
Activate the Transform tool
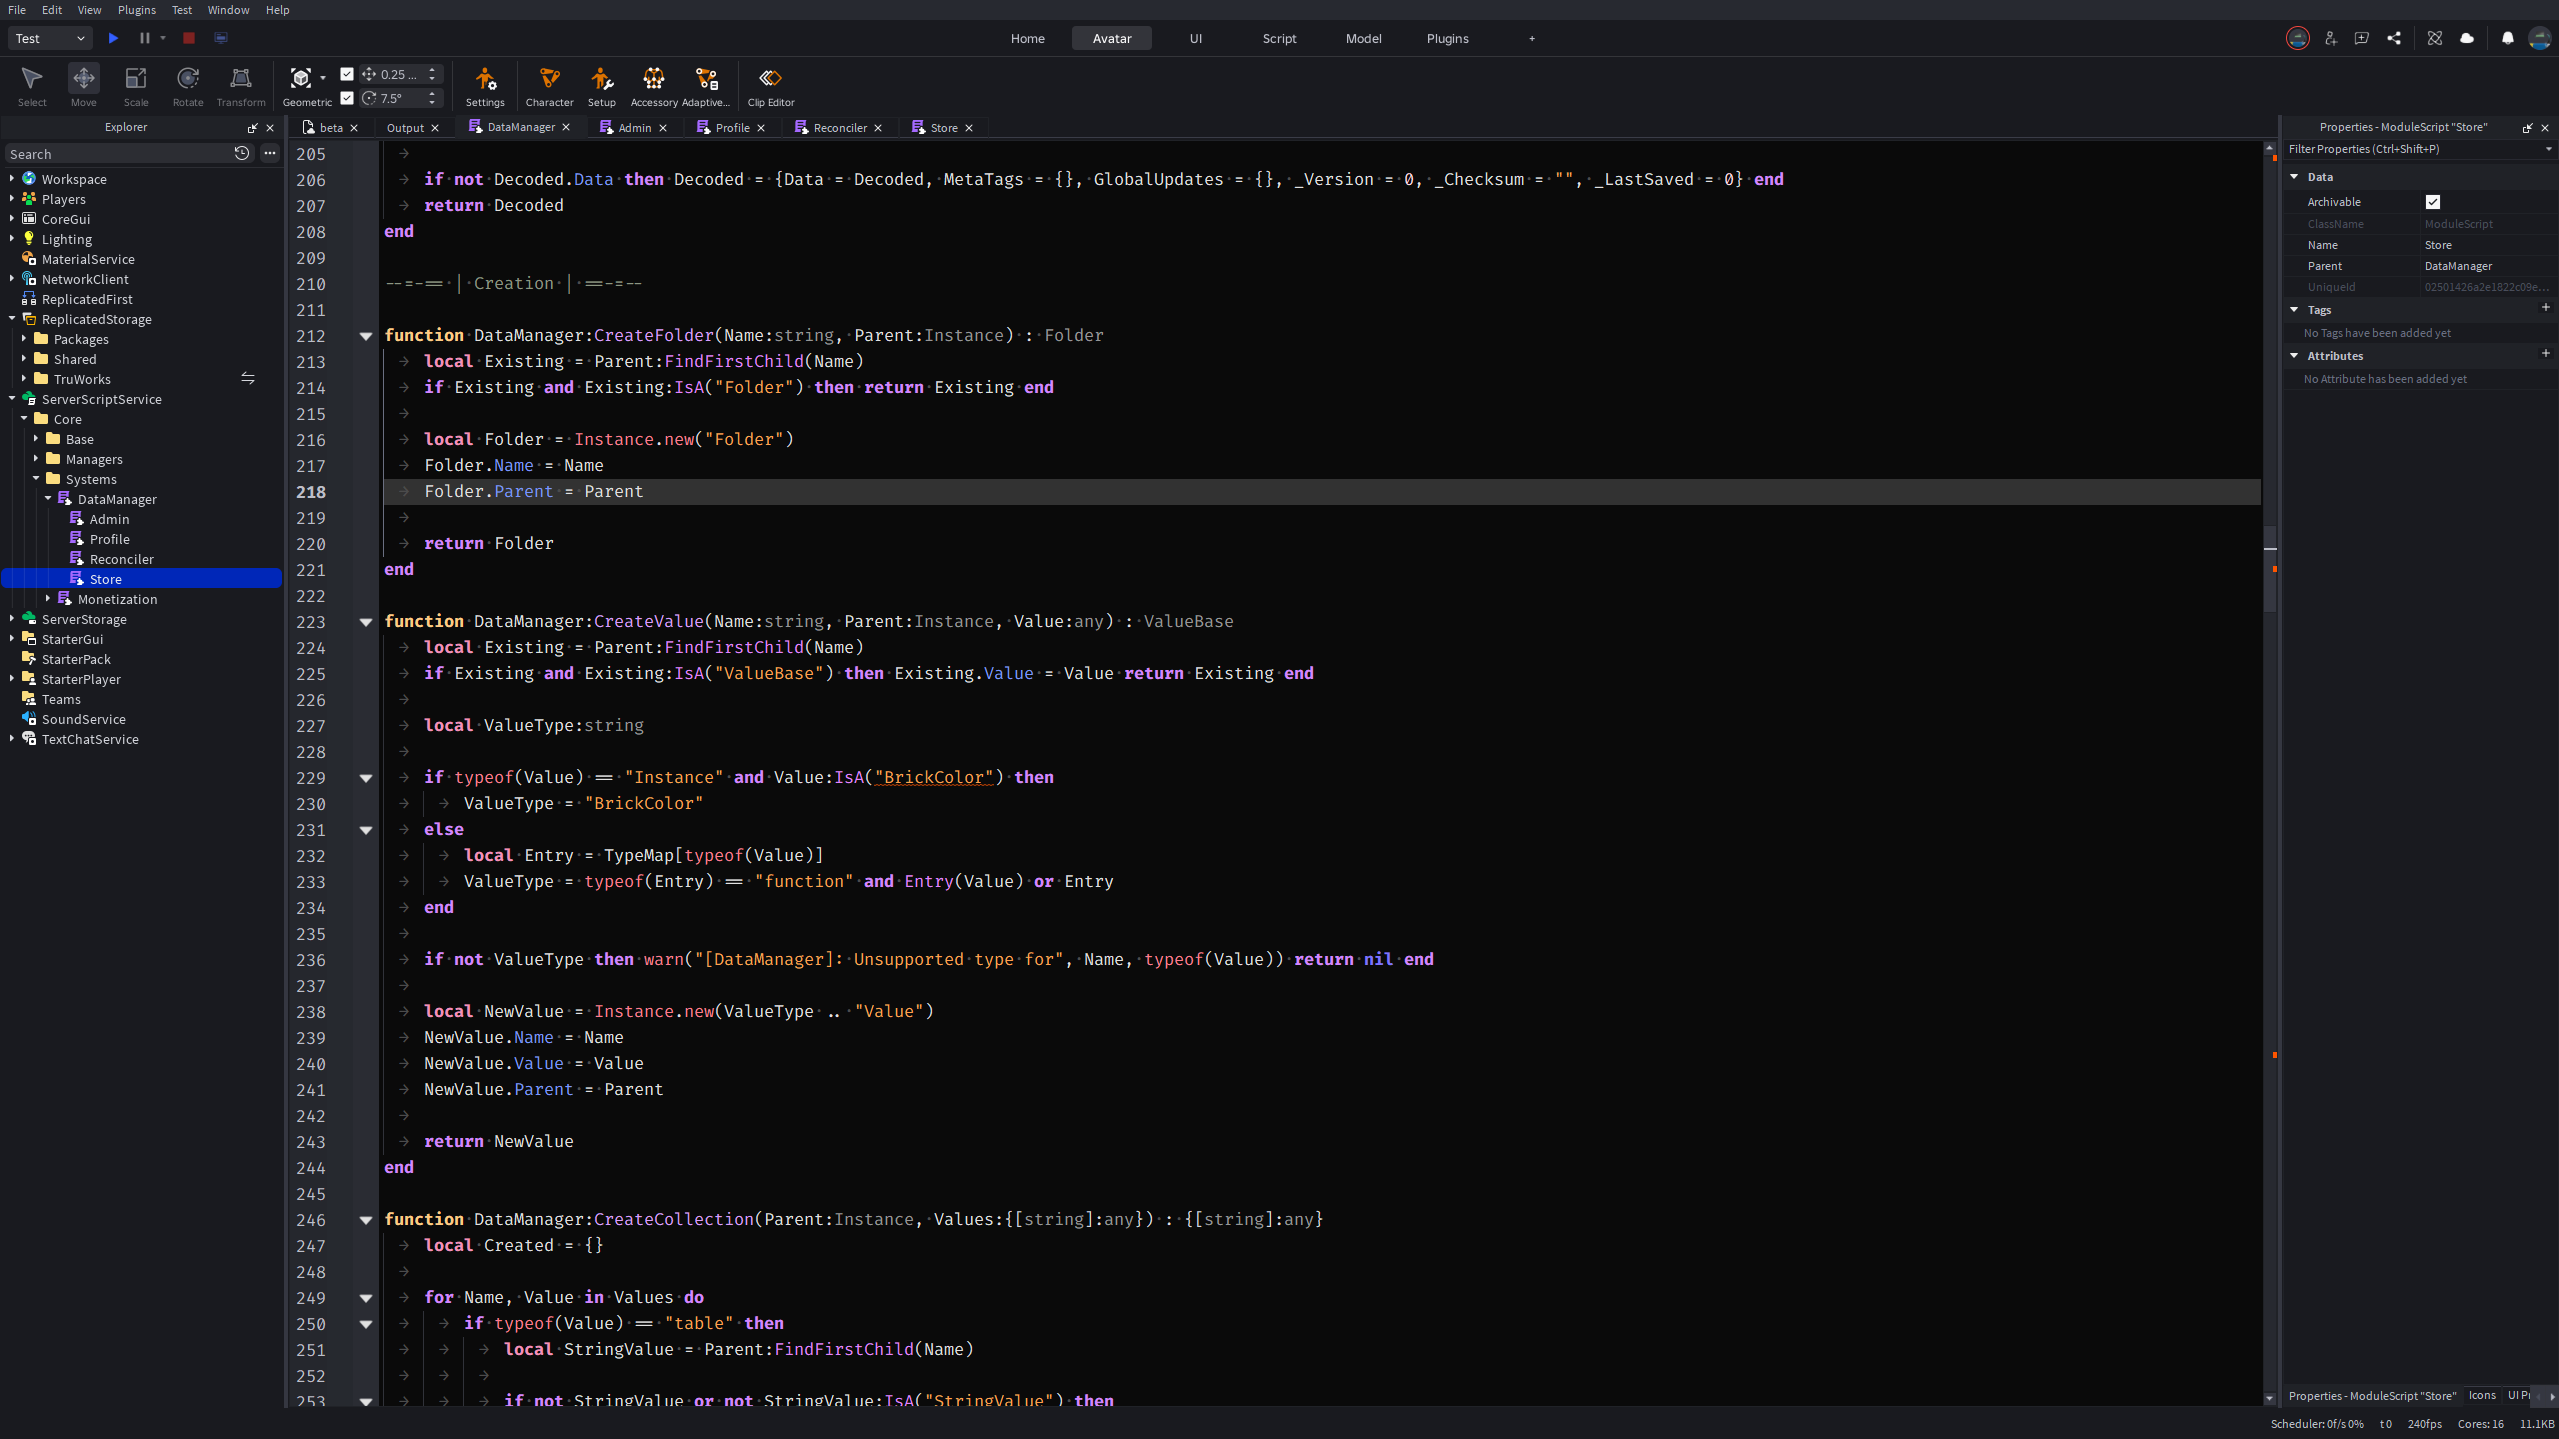point(241,85)
